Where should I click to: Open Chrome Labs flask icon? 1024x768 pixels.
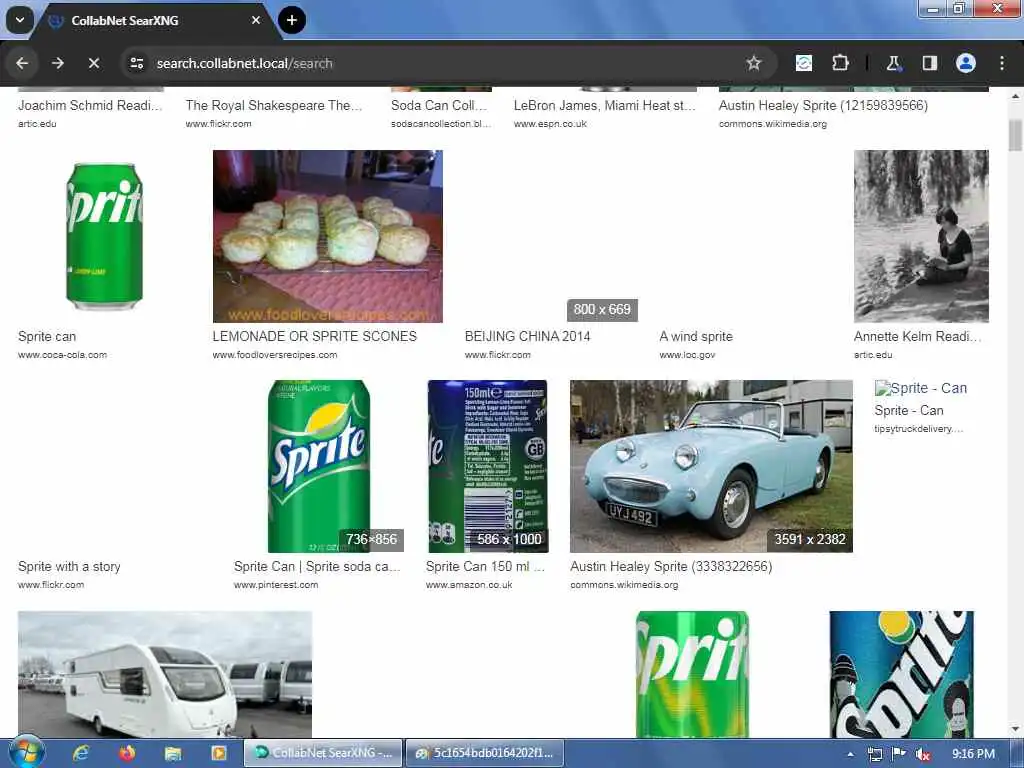pyautogui.click(x=893, y=63)
